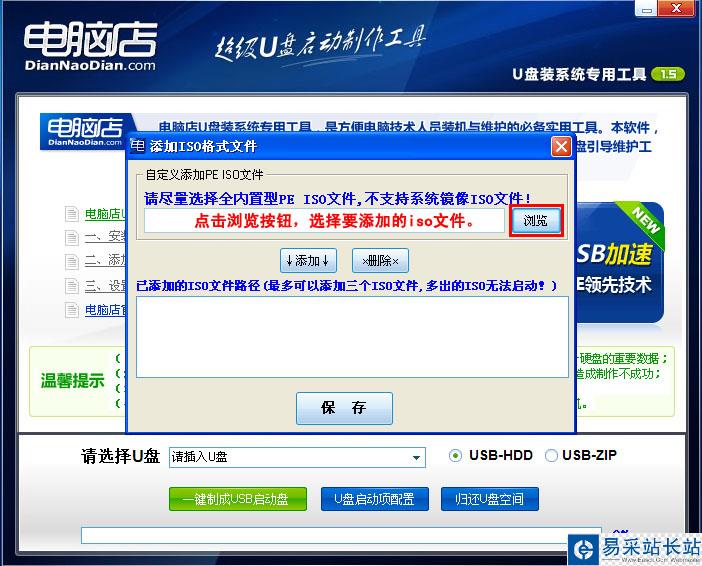Open the 二、添加 link in the list
Viewport: 702px width, 566px height.
point(106,260)
